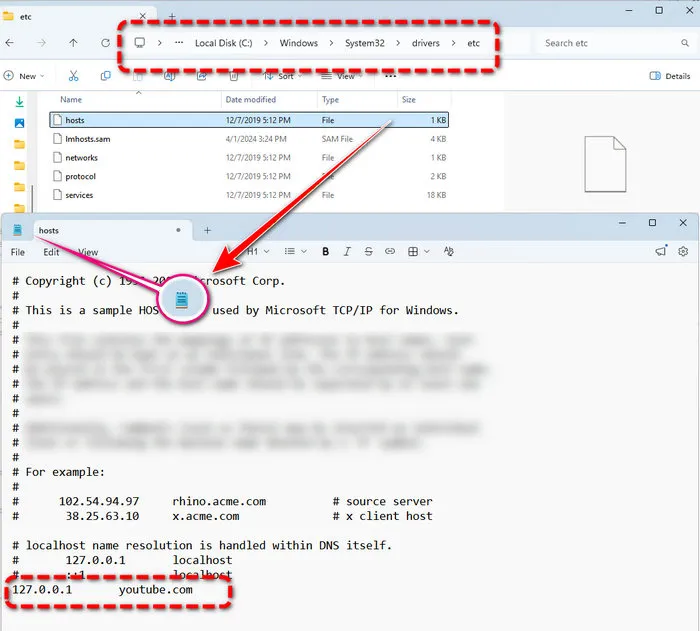Toggle the Details pane
Image resolution: width=700 pixels, height=631 pixels.
tap(670, 76)
